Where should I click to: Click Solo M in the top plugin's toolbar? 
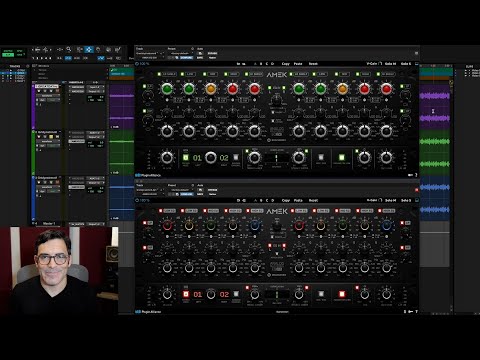tap(390, 64)
